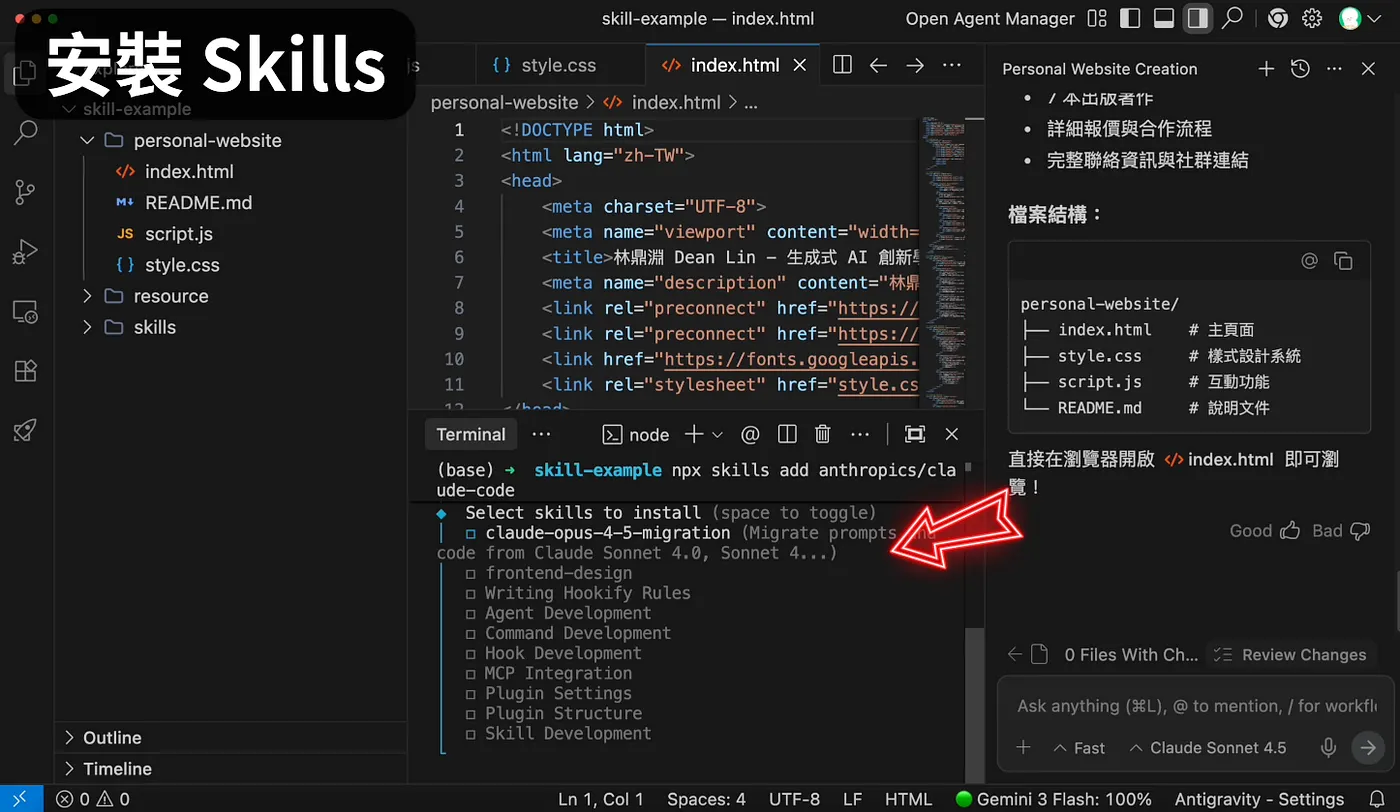Open the Claude Sonnet 4.5 model dropdown
The width and height of the screenshot is (1400, 812).
1208,747
